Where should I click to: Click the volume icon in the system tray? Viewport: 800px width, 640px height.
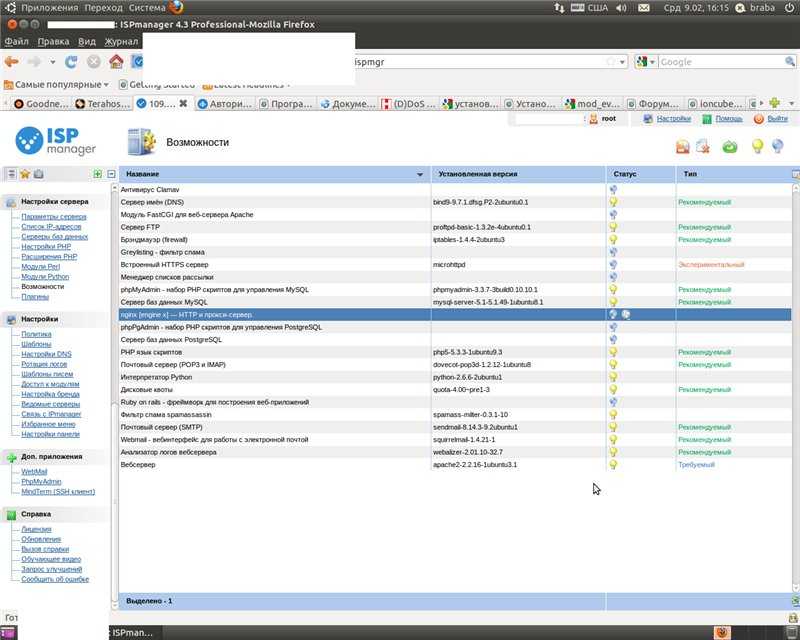tap(621, 8)
